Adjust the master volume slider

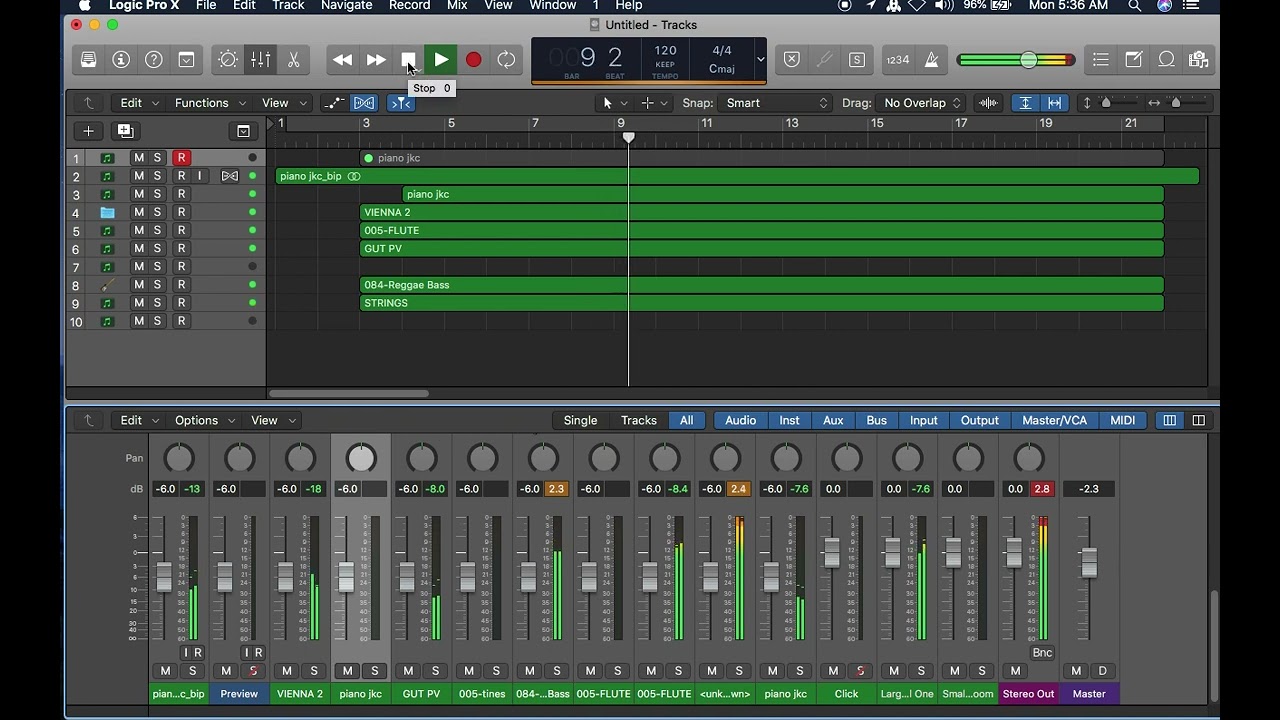point(1028,60)
